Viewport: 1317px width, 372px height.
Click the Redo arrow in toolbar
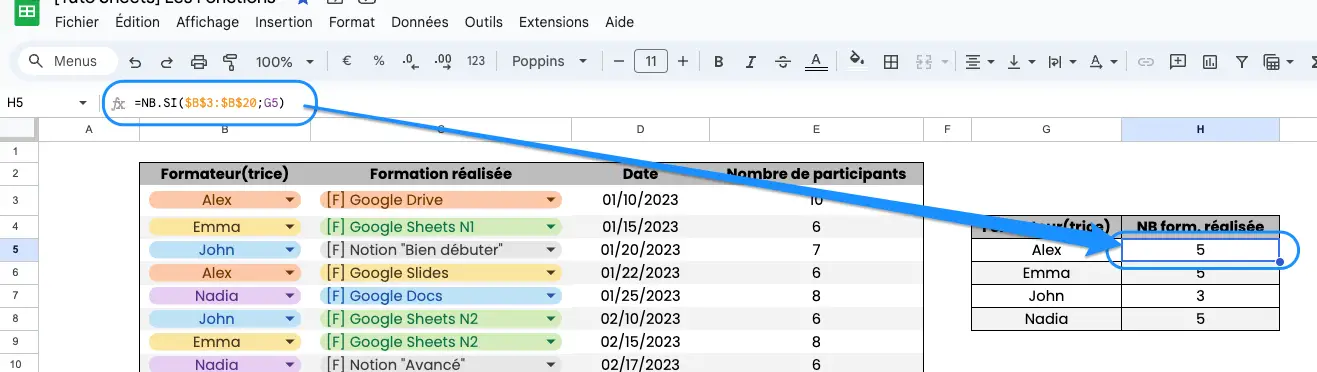coord(167,62)
